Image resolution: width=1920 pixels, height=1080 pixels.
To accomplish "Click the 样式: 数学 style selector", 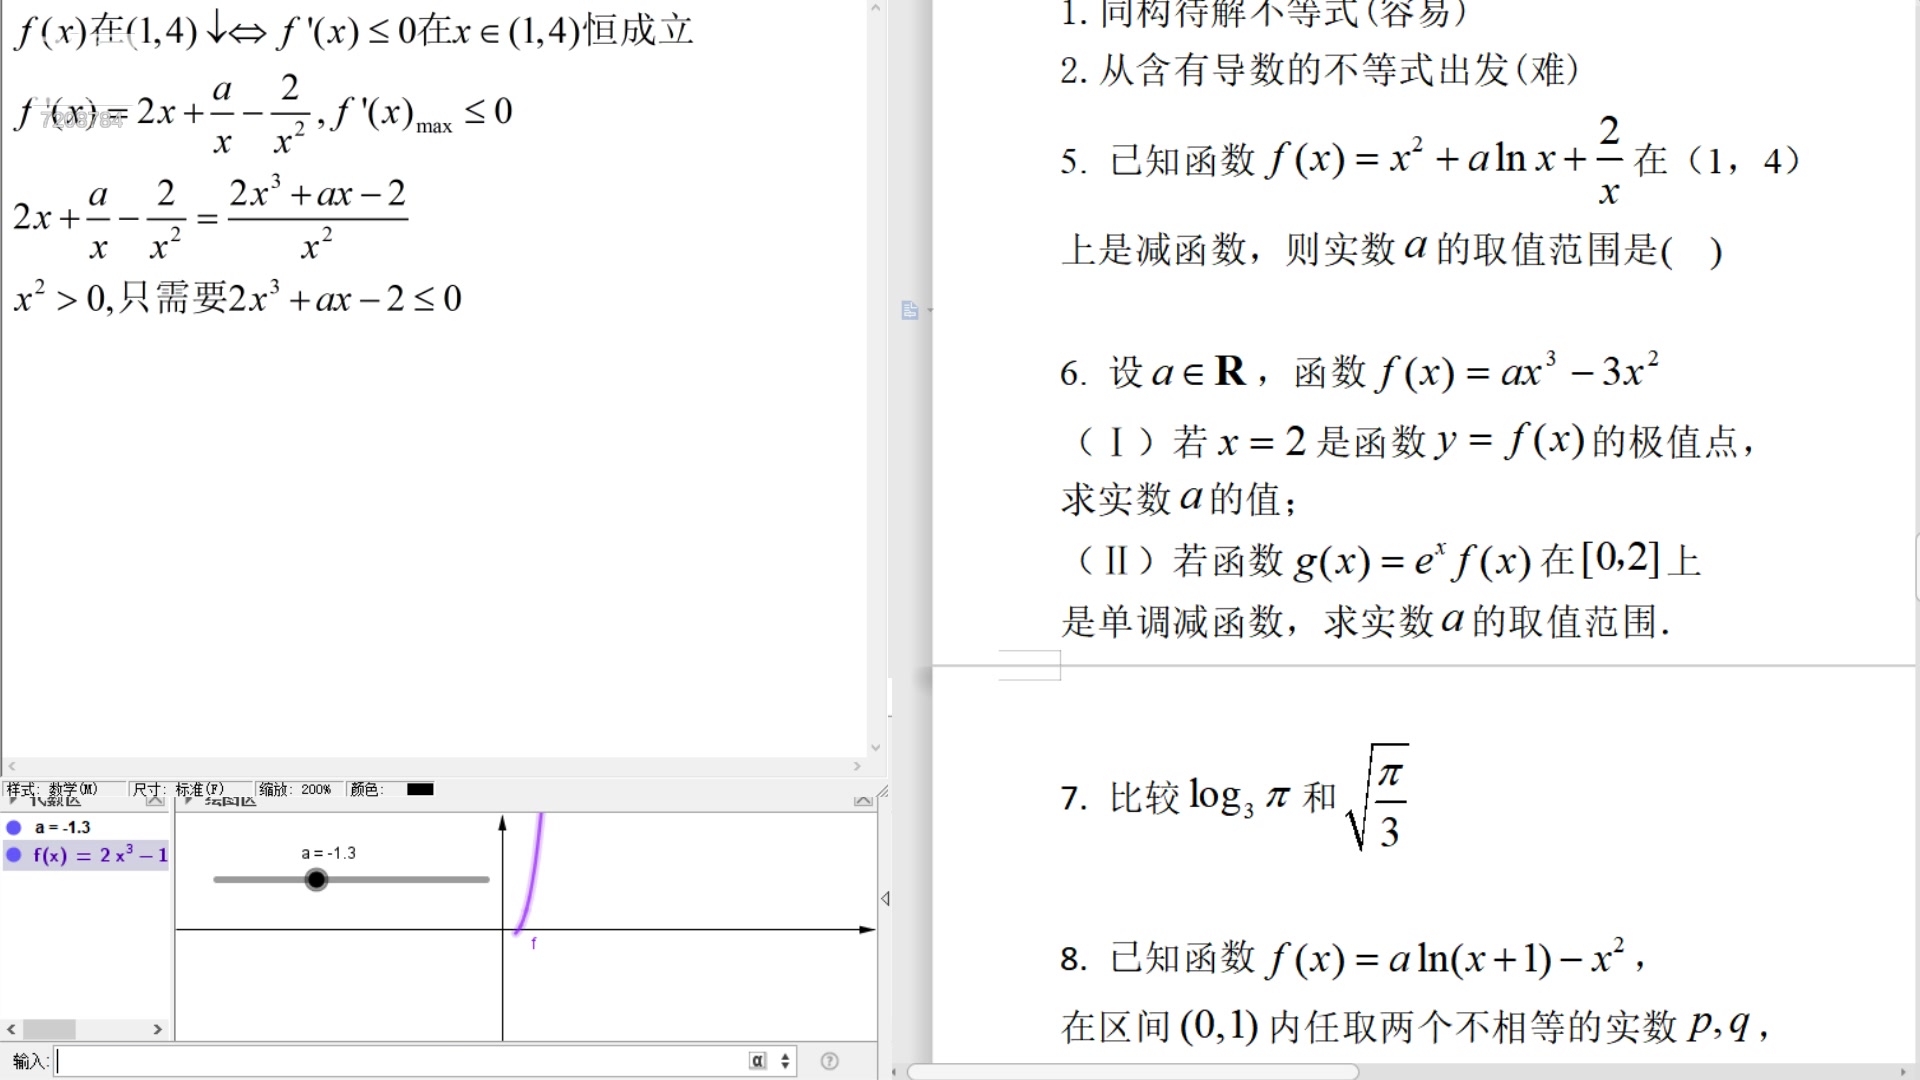I will point(52,789).
